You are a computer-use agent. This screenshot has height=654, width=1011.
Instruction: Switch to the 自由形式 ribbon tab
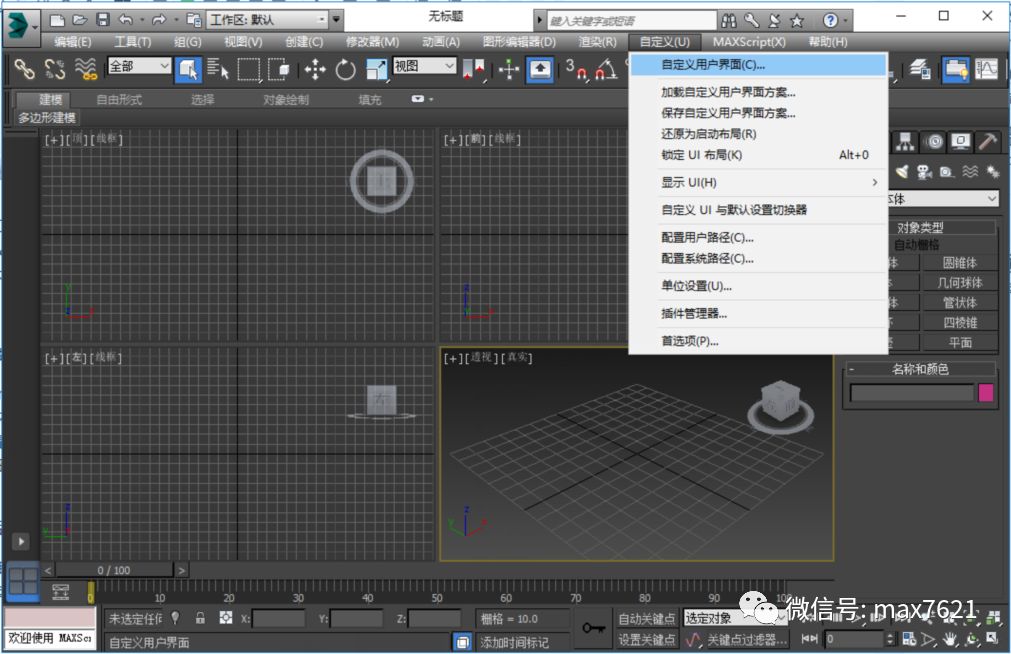click(x=119, y=99)
